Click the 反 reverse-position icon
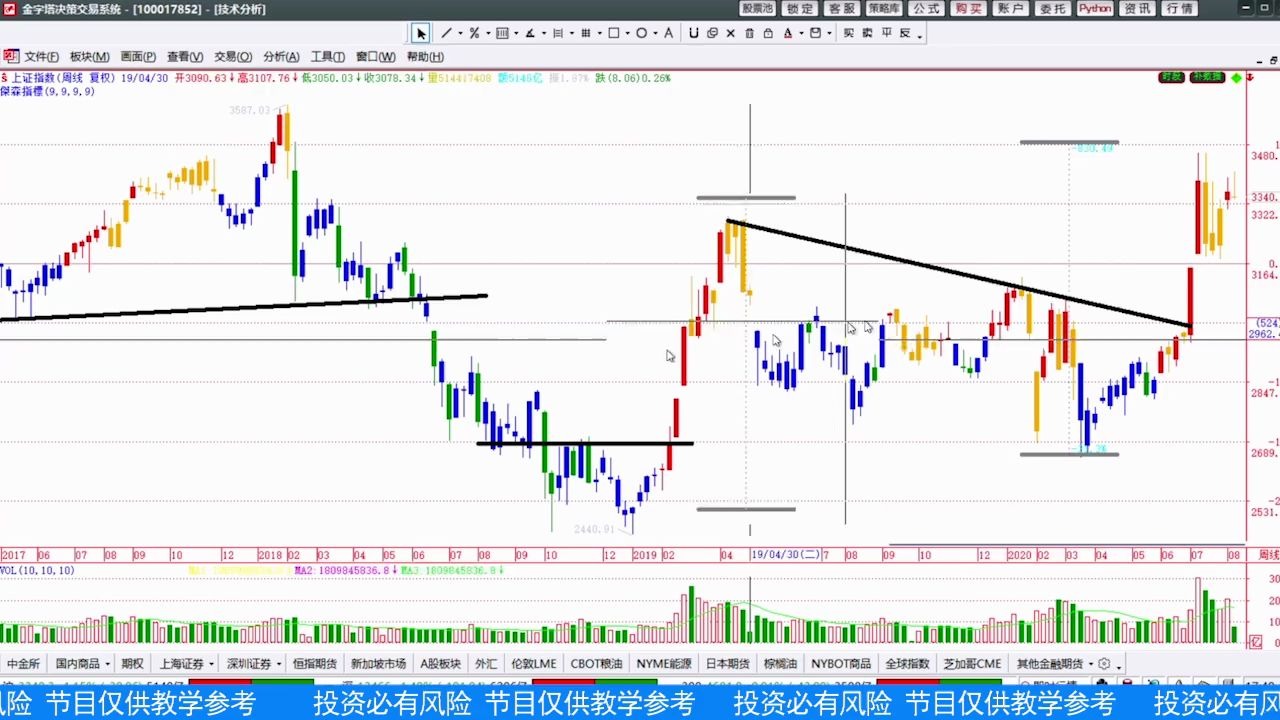The width and height of the screenshot is (1280, 720). (x=905, y=33)
